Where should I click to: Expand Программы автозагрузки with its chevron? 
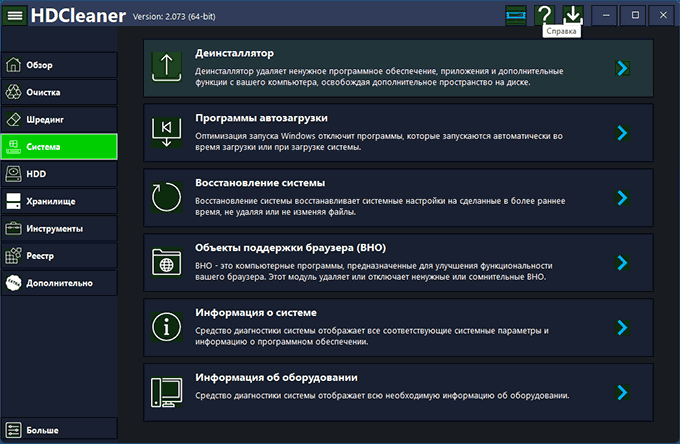pos(622,132)
